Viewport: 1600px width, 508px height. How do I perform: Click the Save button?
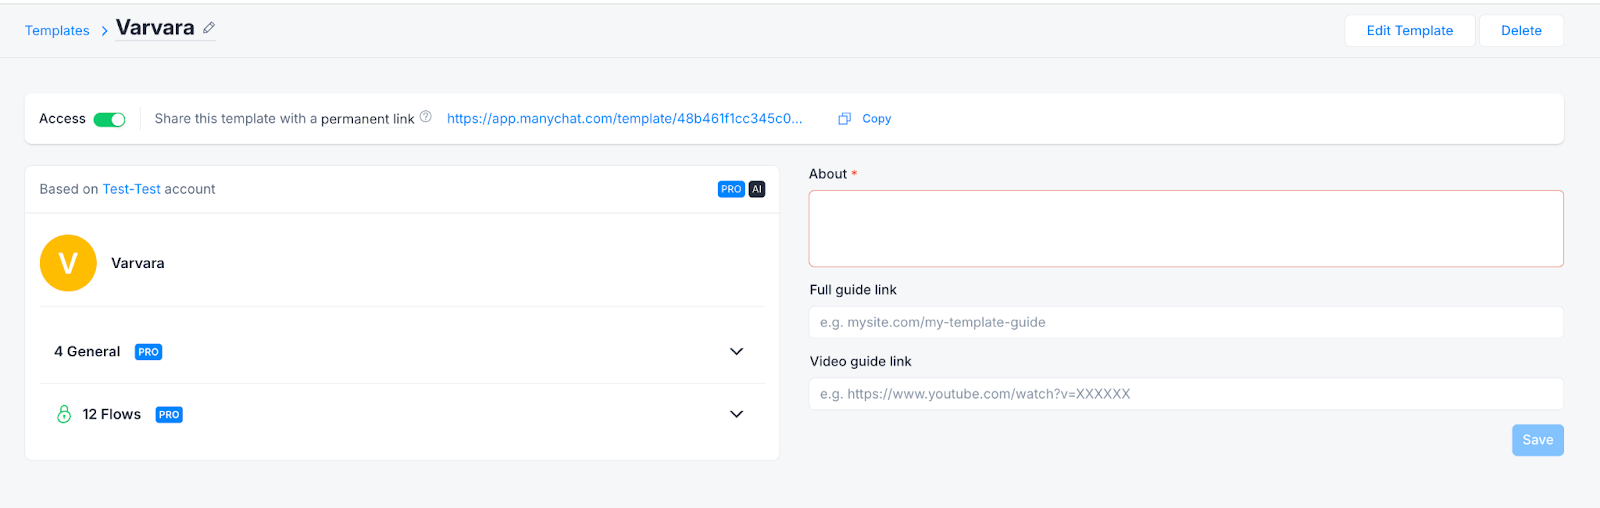click(1537, 440)
